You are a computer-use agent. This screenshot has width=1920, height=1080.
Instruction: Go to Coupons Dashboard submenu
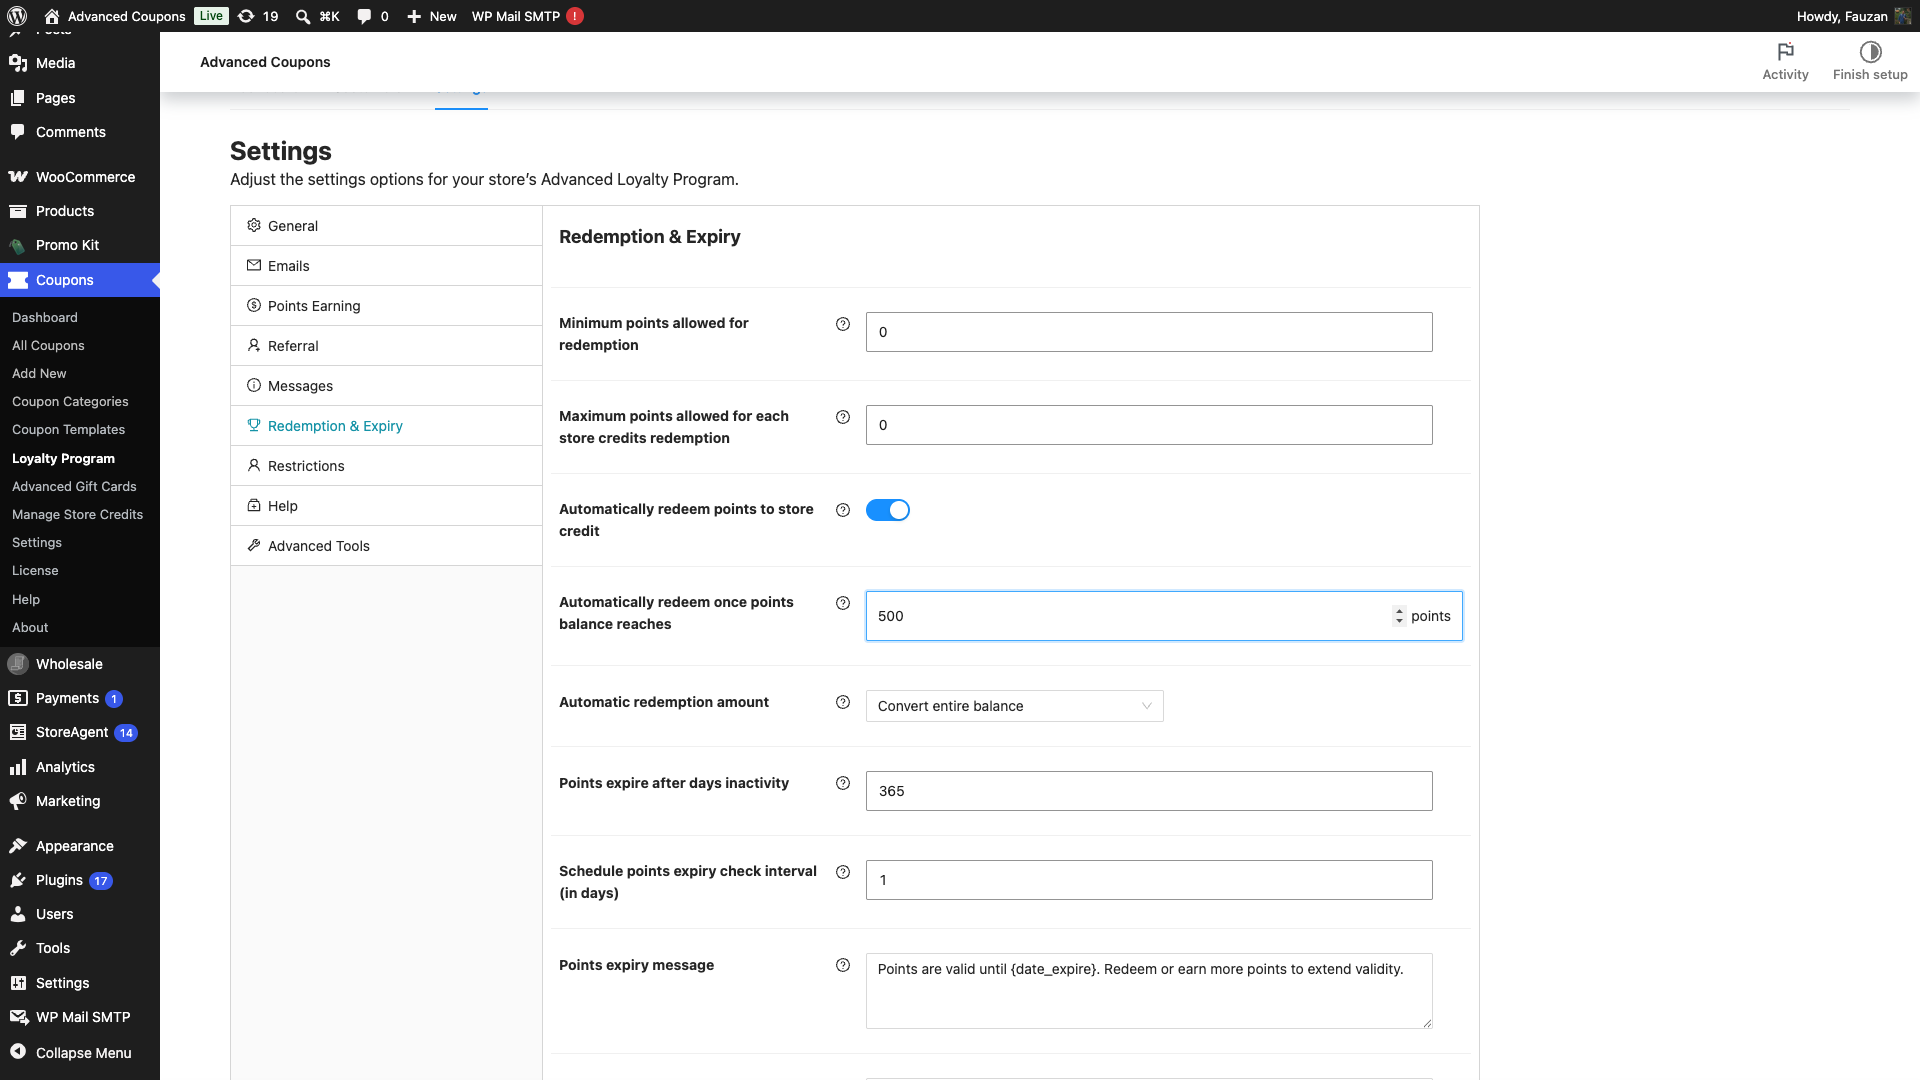tap(45, 317)
